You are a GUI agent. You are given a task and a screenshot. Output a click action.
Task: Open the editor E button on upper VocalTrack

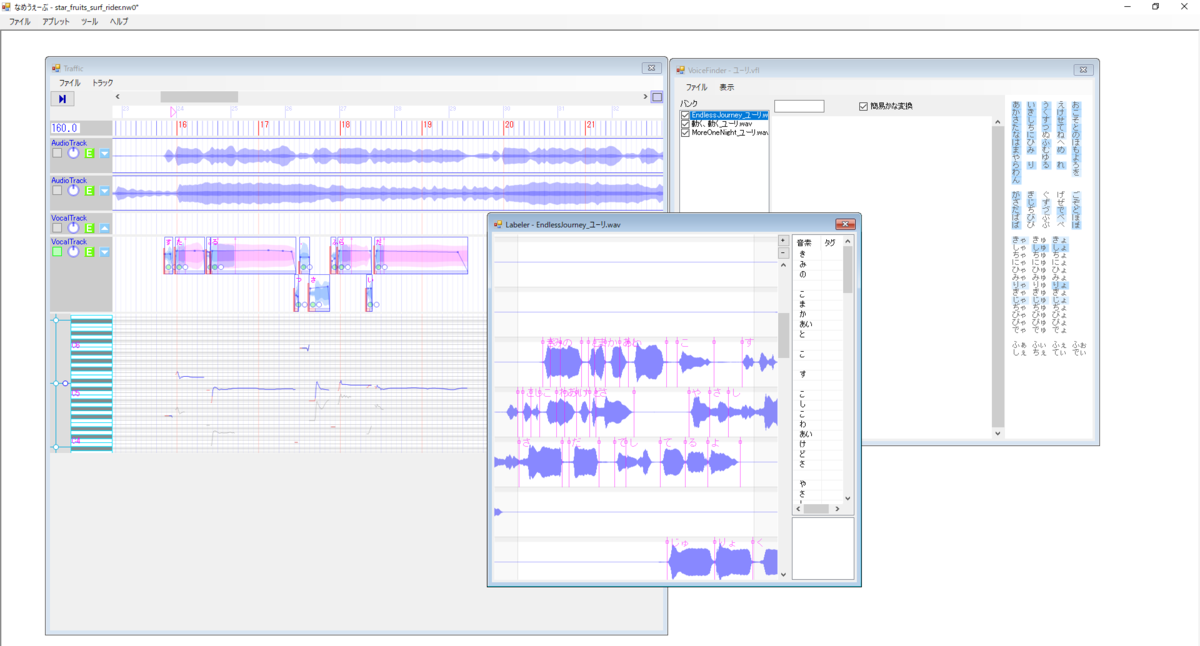[x=89, y=228]
